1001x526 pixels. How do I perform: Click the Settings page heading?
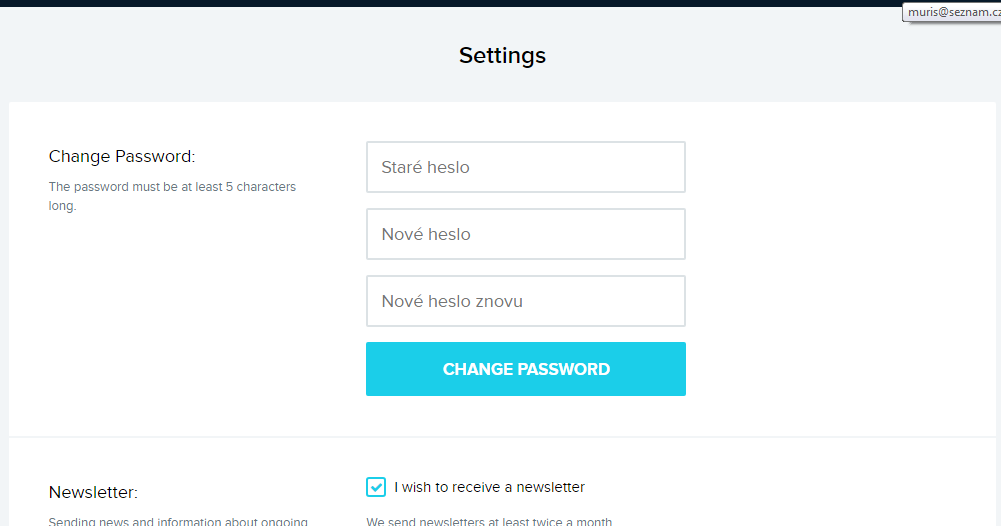[x=502, y=55]
